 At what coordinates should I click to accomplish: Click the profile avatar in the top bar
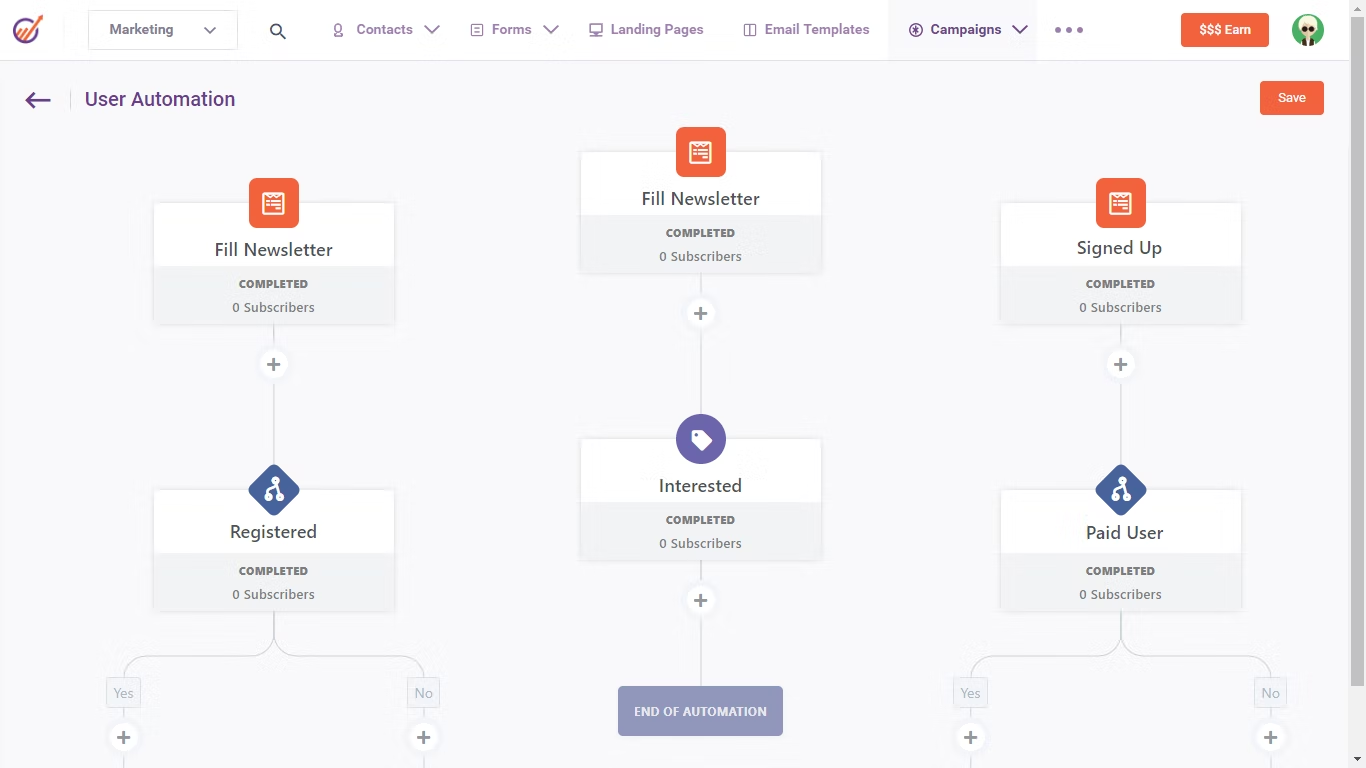1307,29
